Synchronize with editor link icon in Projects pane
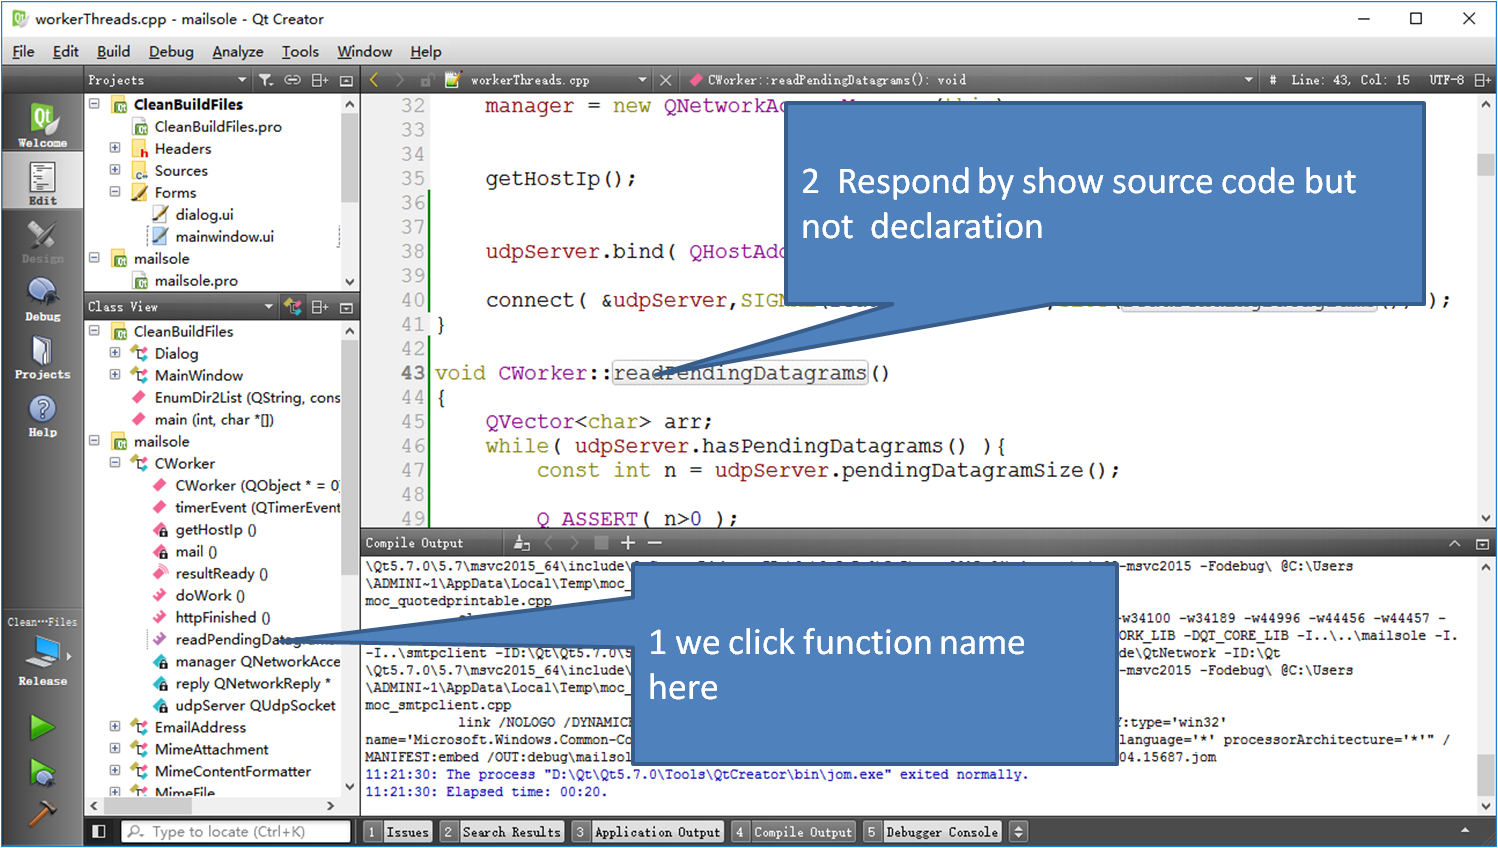This screenshot has width=1498, height=848. (292, 80)
